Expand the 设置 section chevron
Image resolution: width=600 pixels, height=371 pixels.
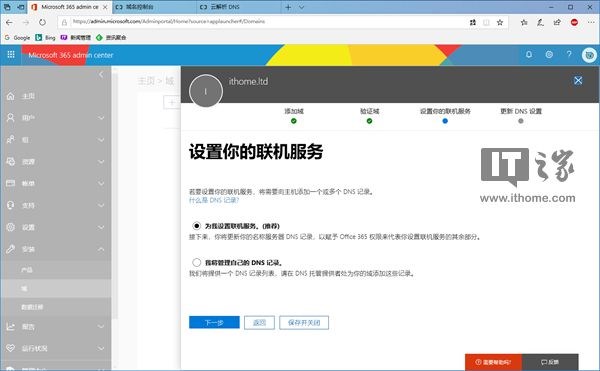[101, 227]
